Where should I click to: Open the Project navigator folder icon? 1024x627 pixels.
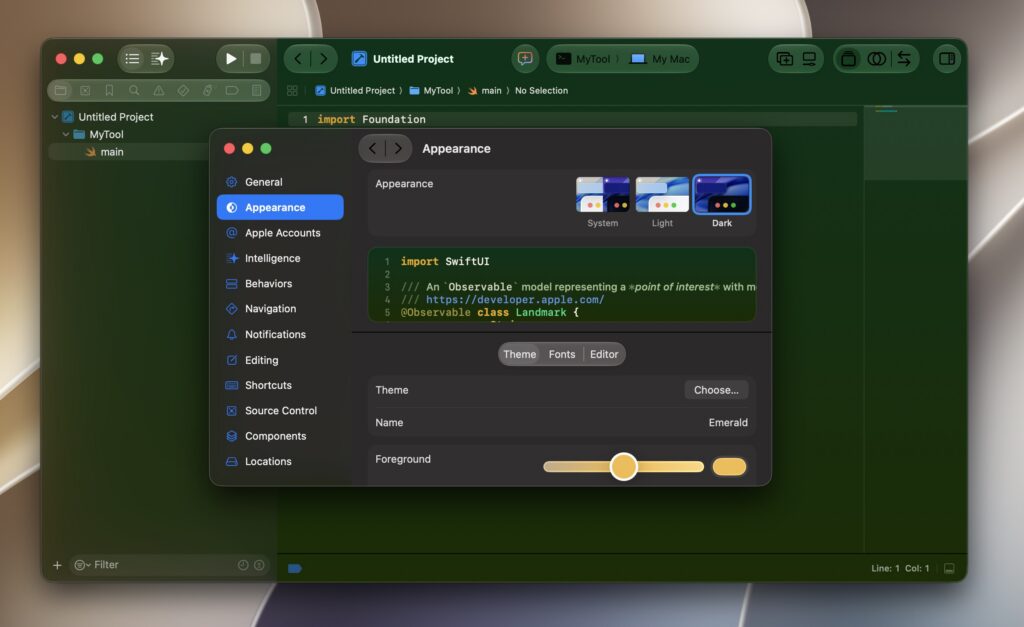pos(61,90)
